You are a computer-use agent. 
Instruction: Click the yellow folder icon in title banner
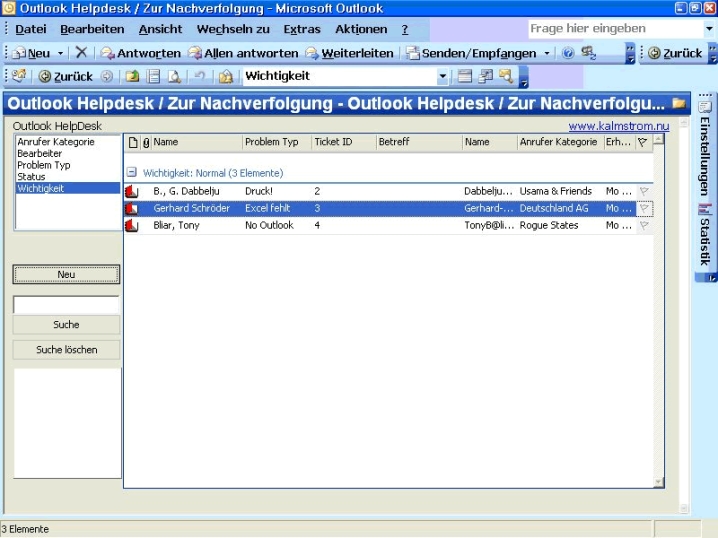679,103
